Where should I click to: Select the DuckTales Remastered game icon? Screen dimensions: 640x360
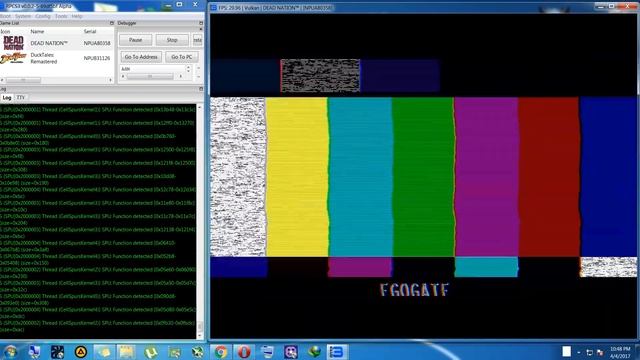[13, 58]
